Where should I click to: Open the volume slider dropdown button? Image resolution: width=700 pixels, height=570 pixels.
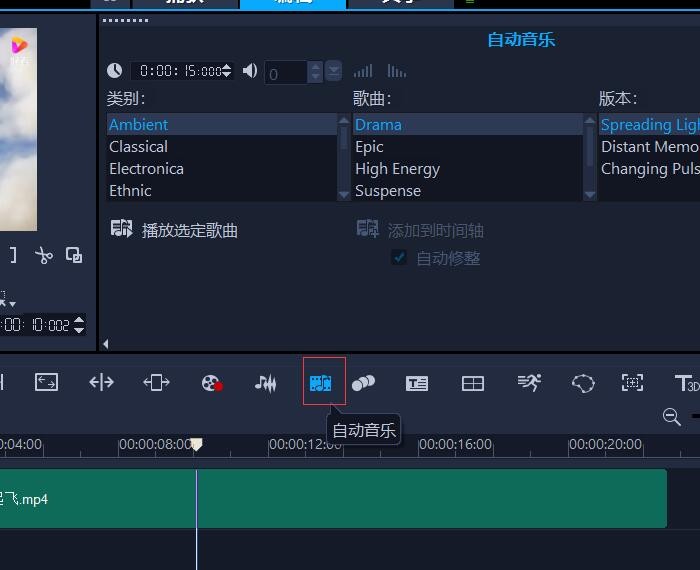click(x=333, y=72)
